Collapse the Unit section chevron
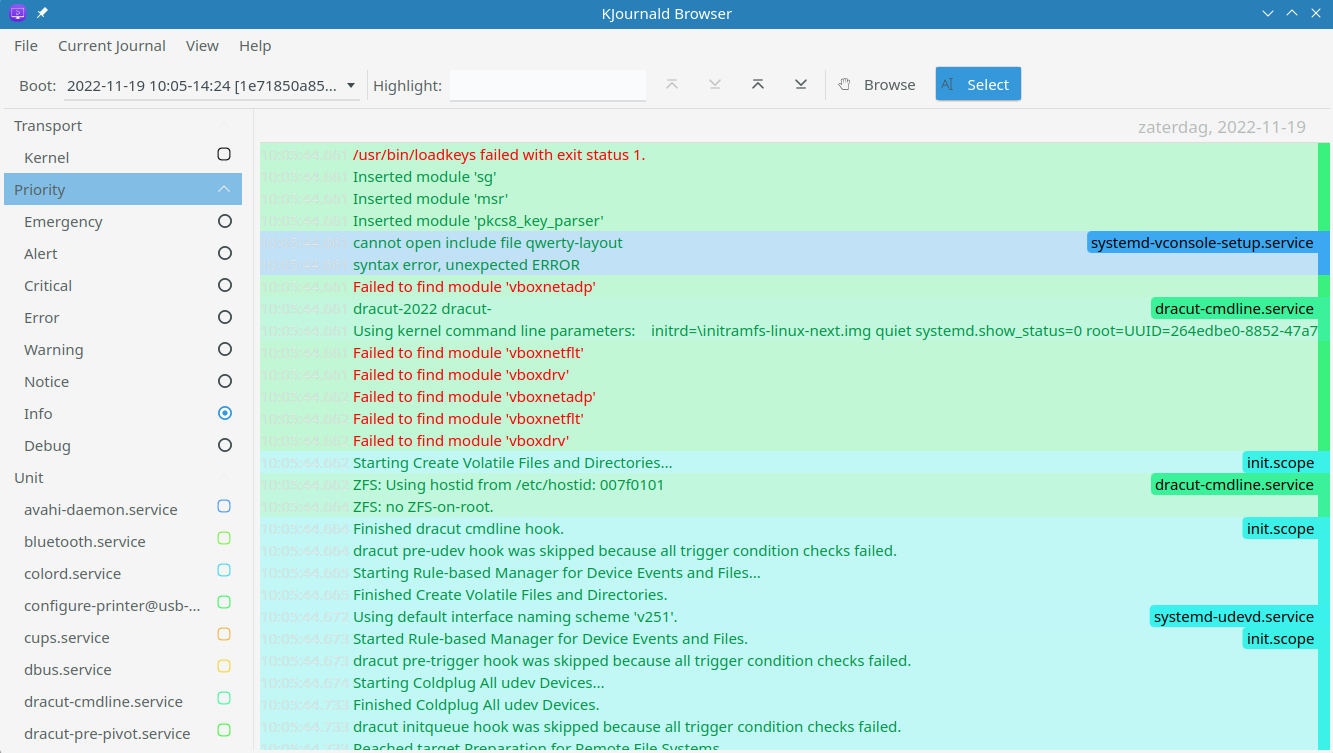Screen dimensions: 1333x753 coord(224,477)
